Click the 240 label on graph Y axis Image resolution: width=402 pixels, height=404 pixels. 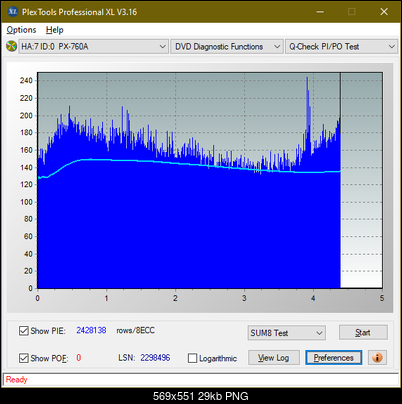(x=26, y=80)
